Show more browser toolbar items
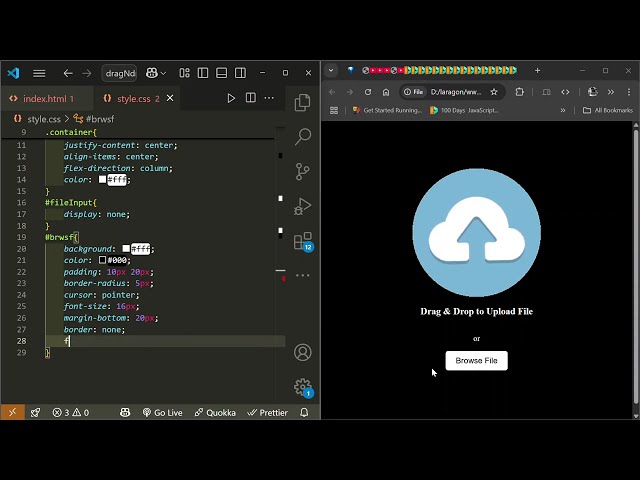This screenshot has height=480, width=640. point(611,92)
